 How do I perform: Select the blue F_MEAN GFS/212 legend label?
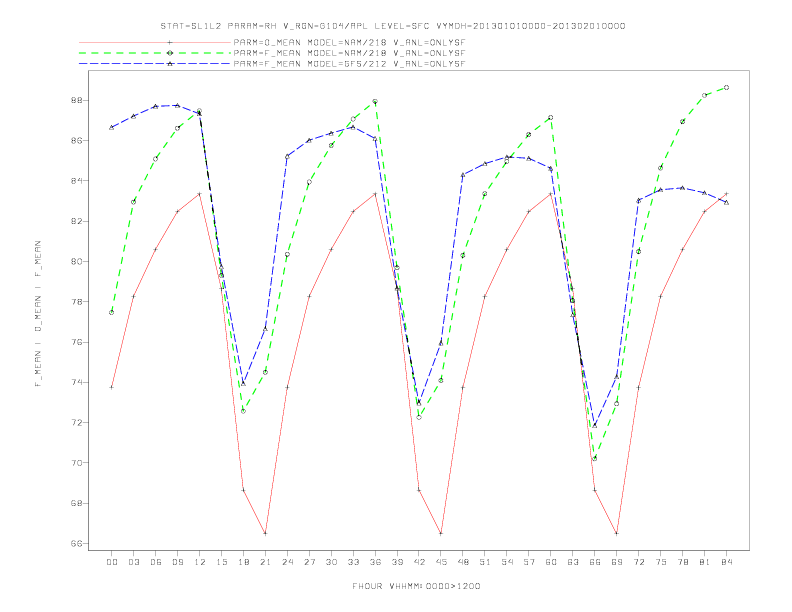349,64
